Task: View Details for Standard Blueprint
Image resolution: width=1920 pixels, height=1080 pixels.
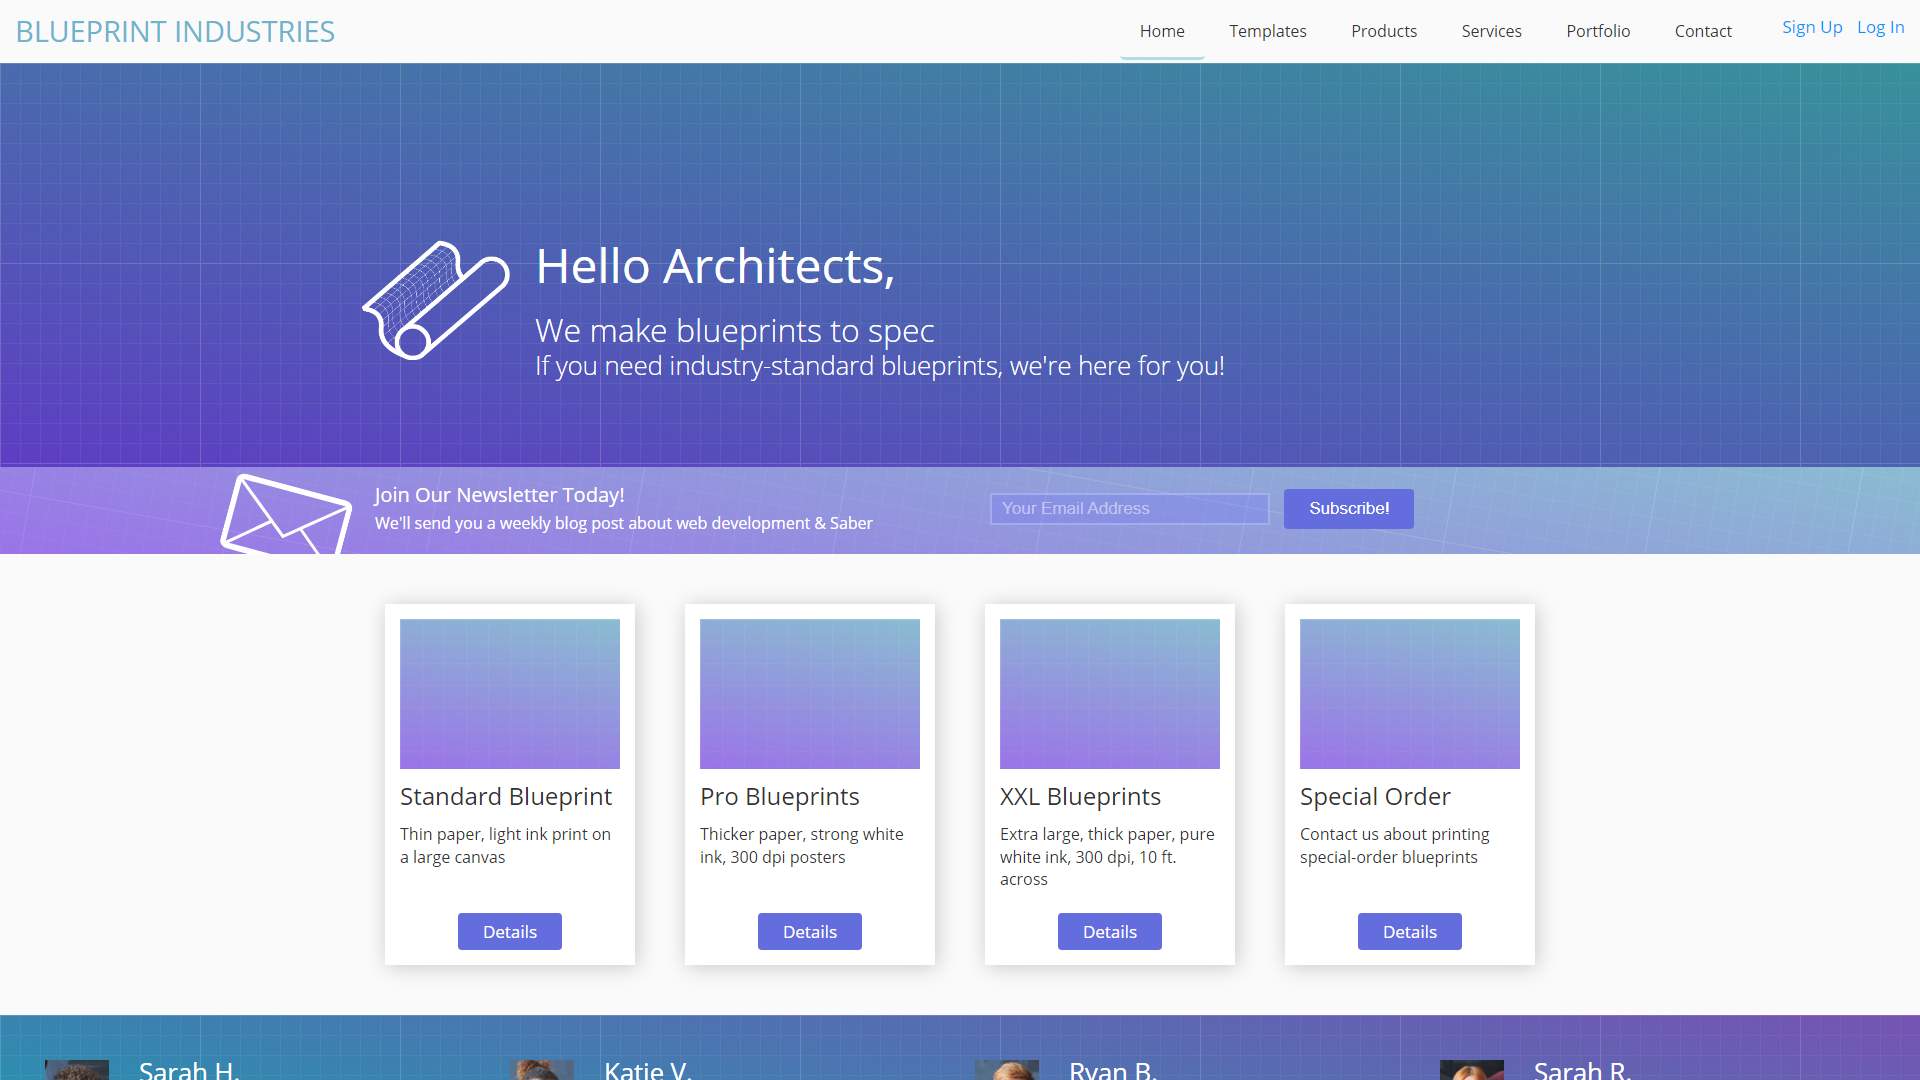Action: click(510, 932)
